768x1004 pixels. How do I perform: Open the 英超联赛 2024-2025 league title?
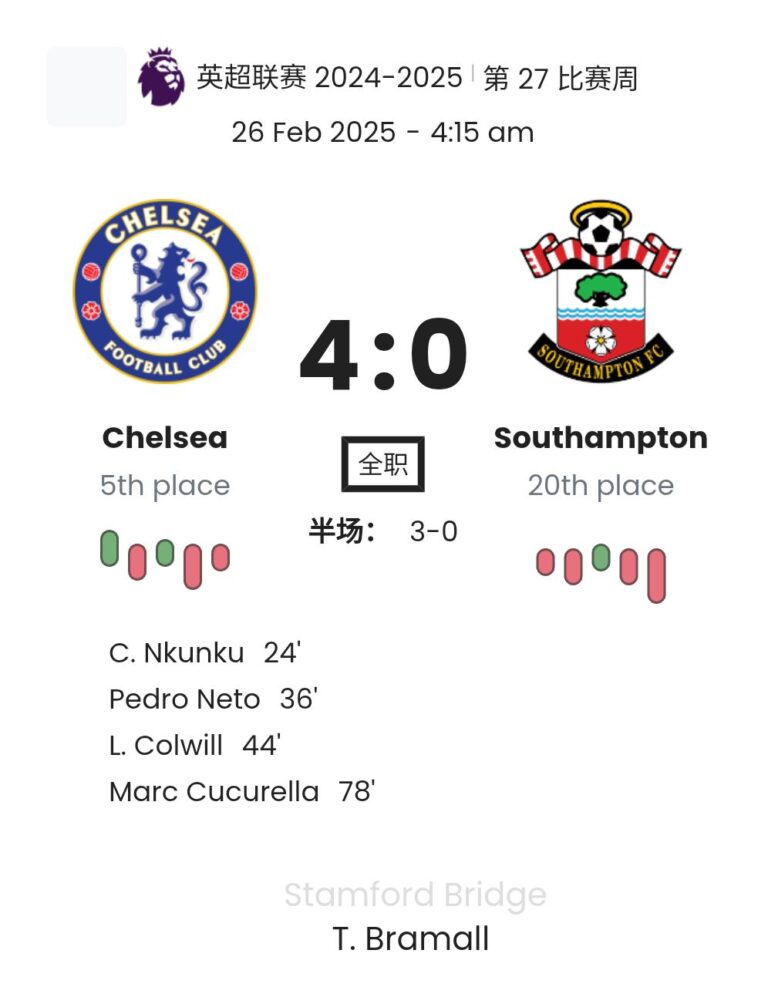pyautogui.click(x=329, y=78)
